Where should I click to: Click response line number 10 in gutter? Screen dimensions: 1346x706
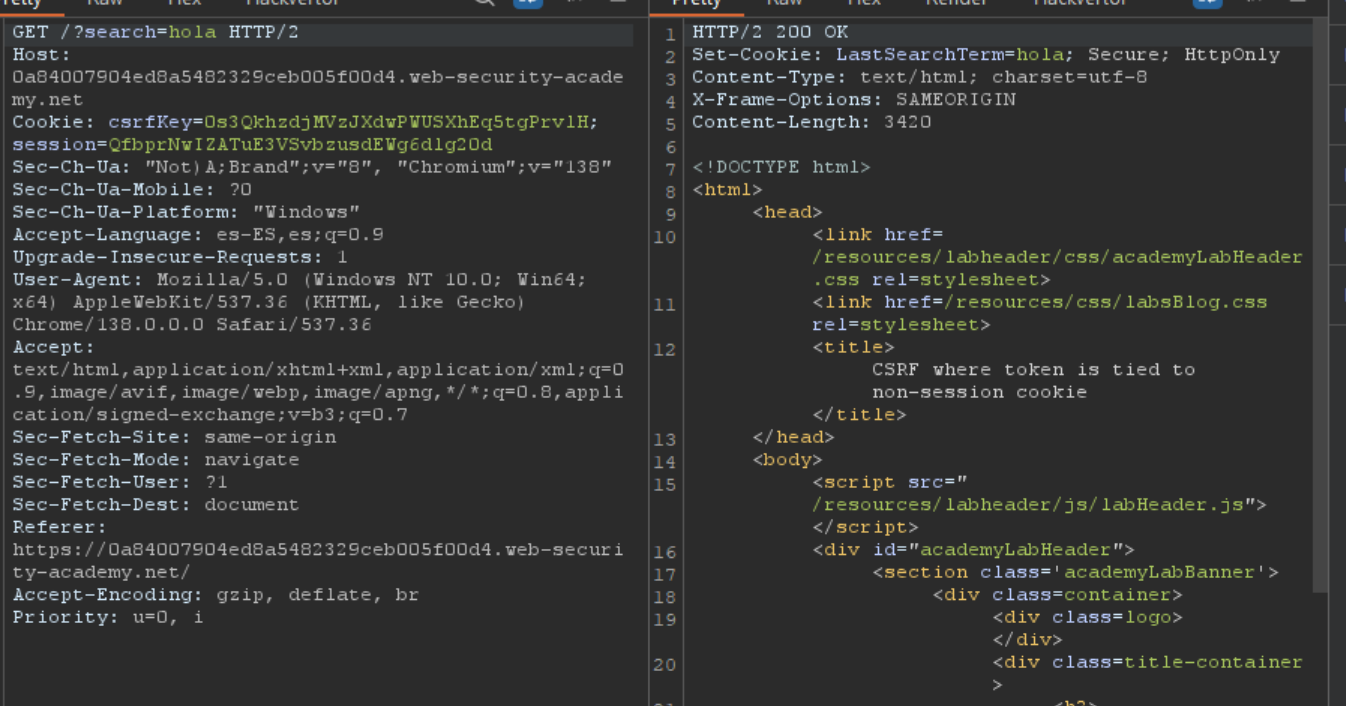(x=665, y=238)
